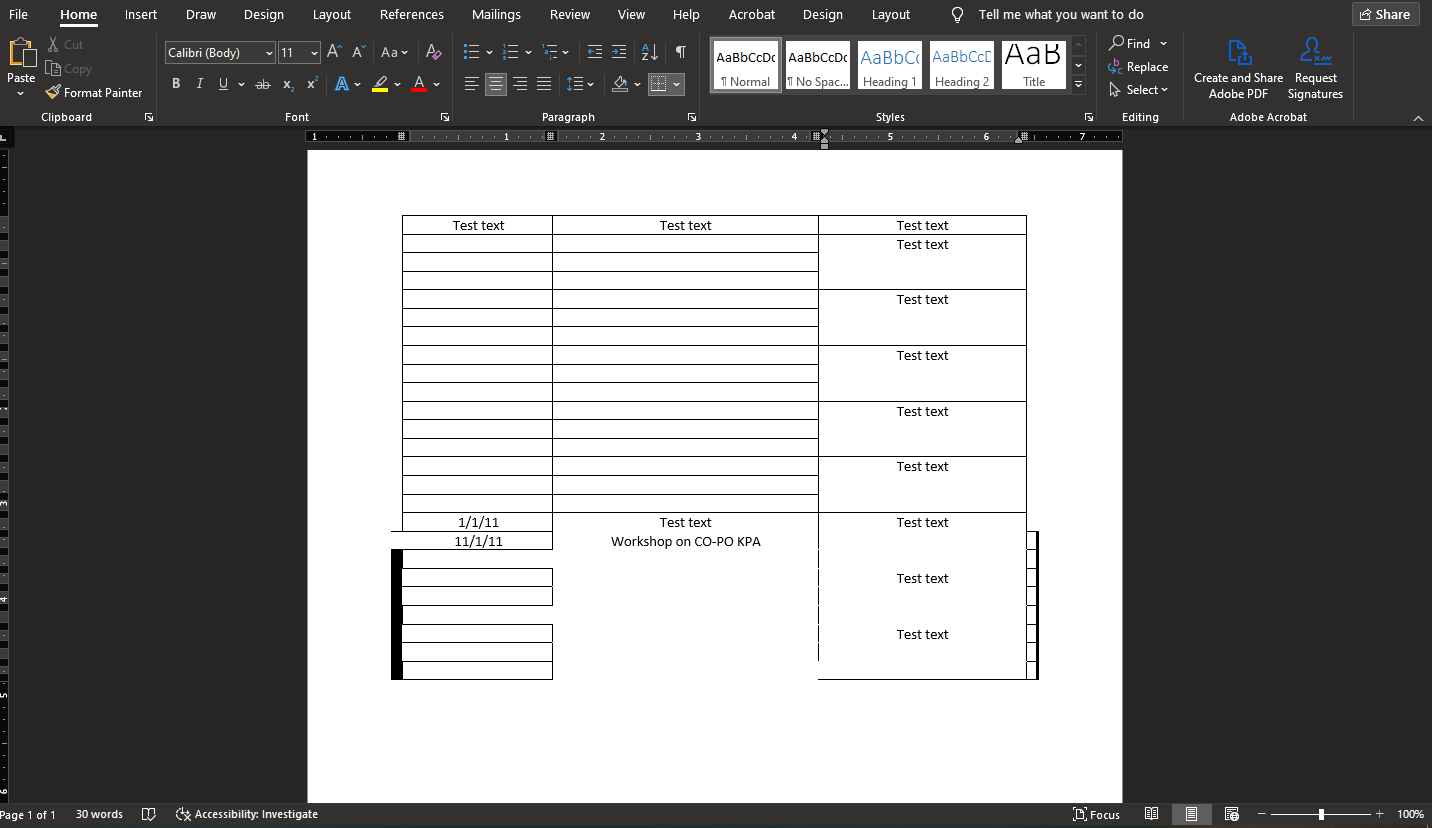Click the Tell me search field
The height and width of the screenshot is (828, 1432).
pos(1061,14)
